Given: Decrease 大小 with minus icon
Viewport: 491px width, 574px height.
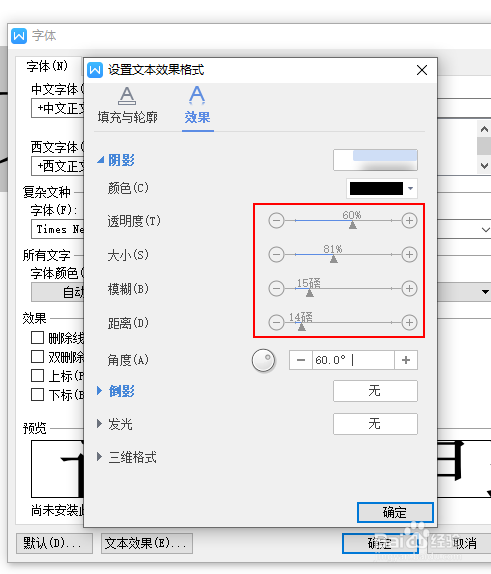Looking at the screenshot, I should (276, 255).
